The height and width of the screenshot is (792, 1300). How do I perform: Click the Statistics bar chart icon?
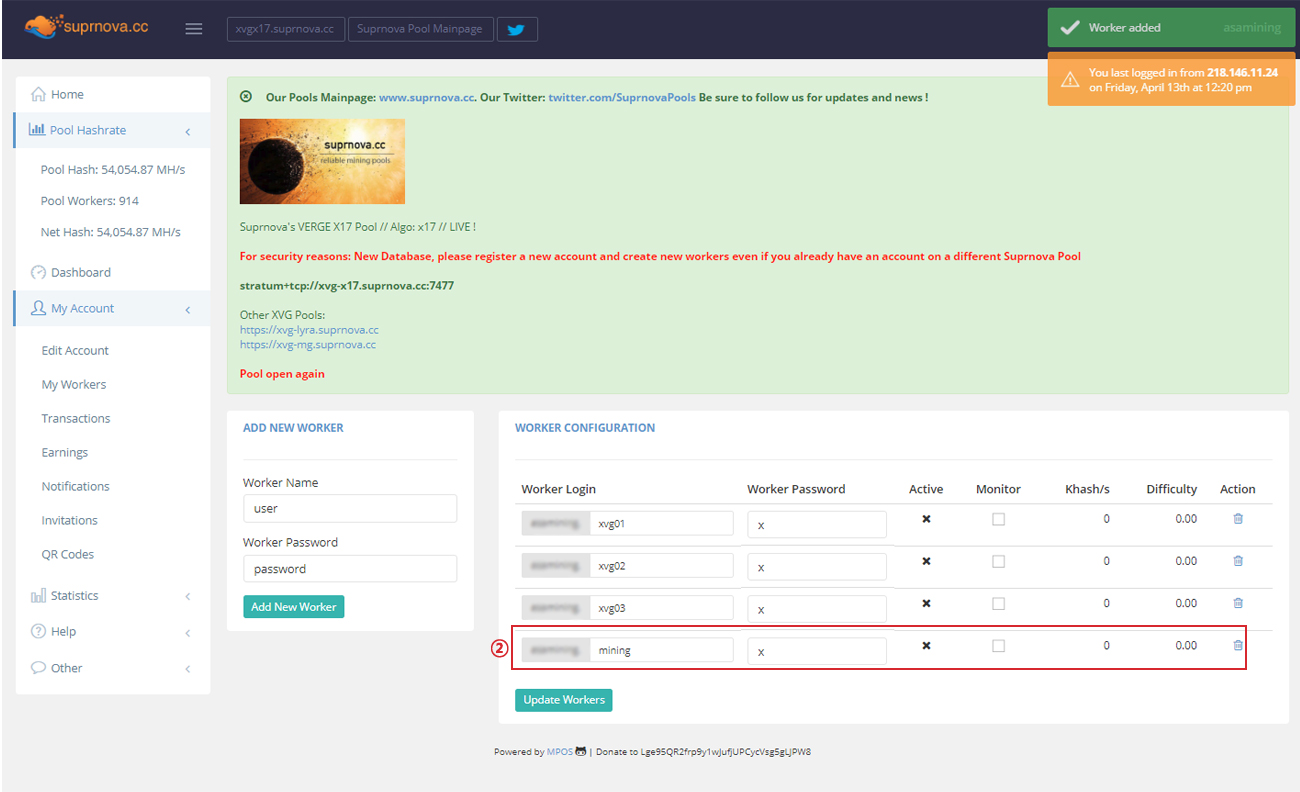[x=39, y=595]
